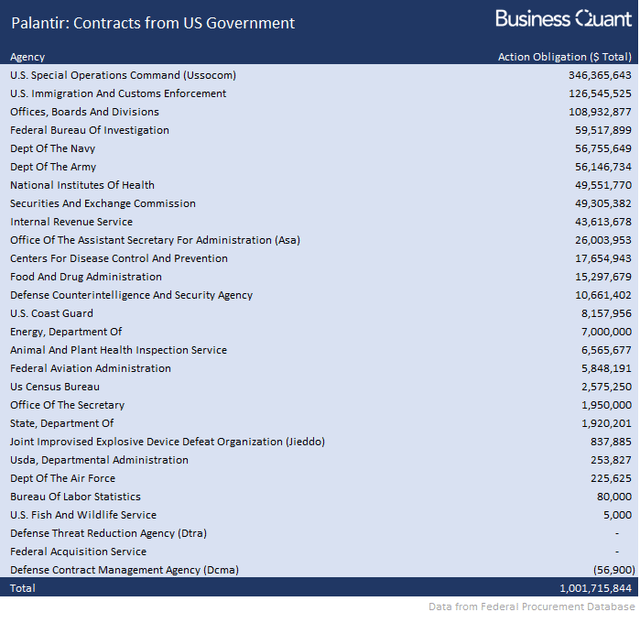This screenshot has width=640, height=623.
Task: Click the value 346,365,643
Action: [600, 76]
